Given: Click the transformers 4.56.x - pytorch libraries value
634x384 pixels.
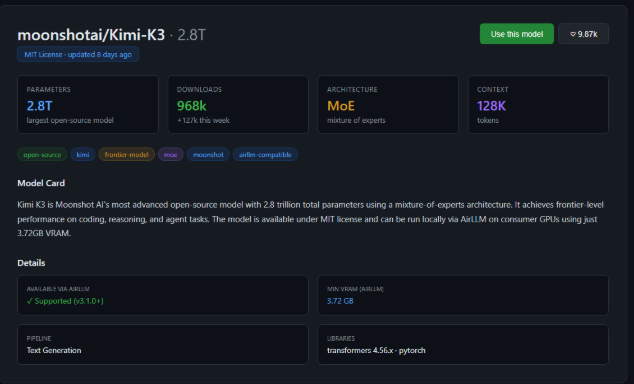Looking at the screenshot, I should pos(376,350).
